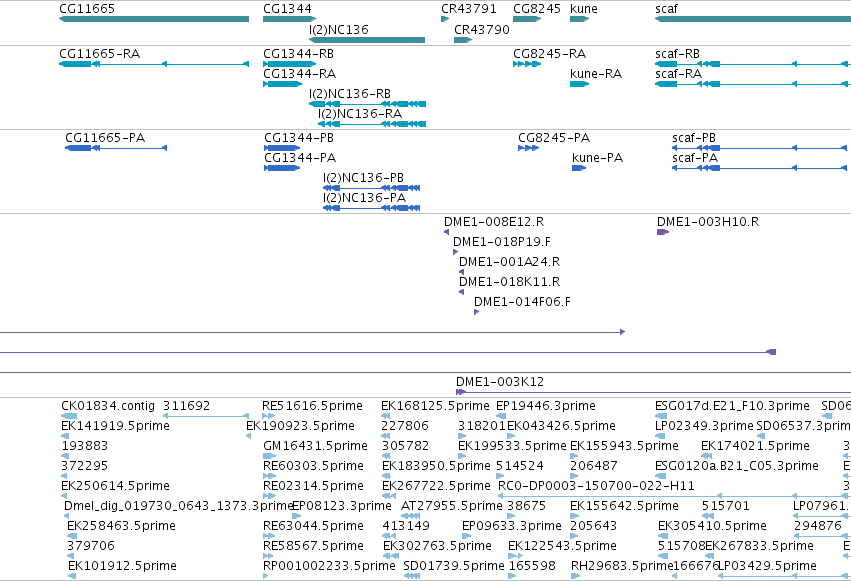Select the kune gene label

(584, 9)
